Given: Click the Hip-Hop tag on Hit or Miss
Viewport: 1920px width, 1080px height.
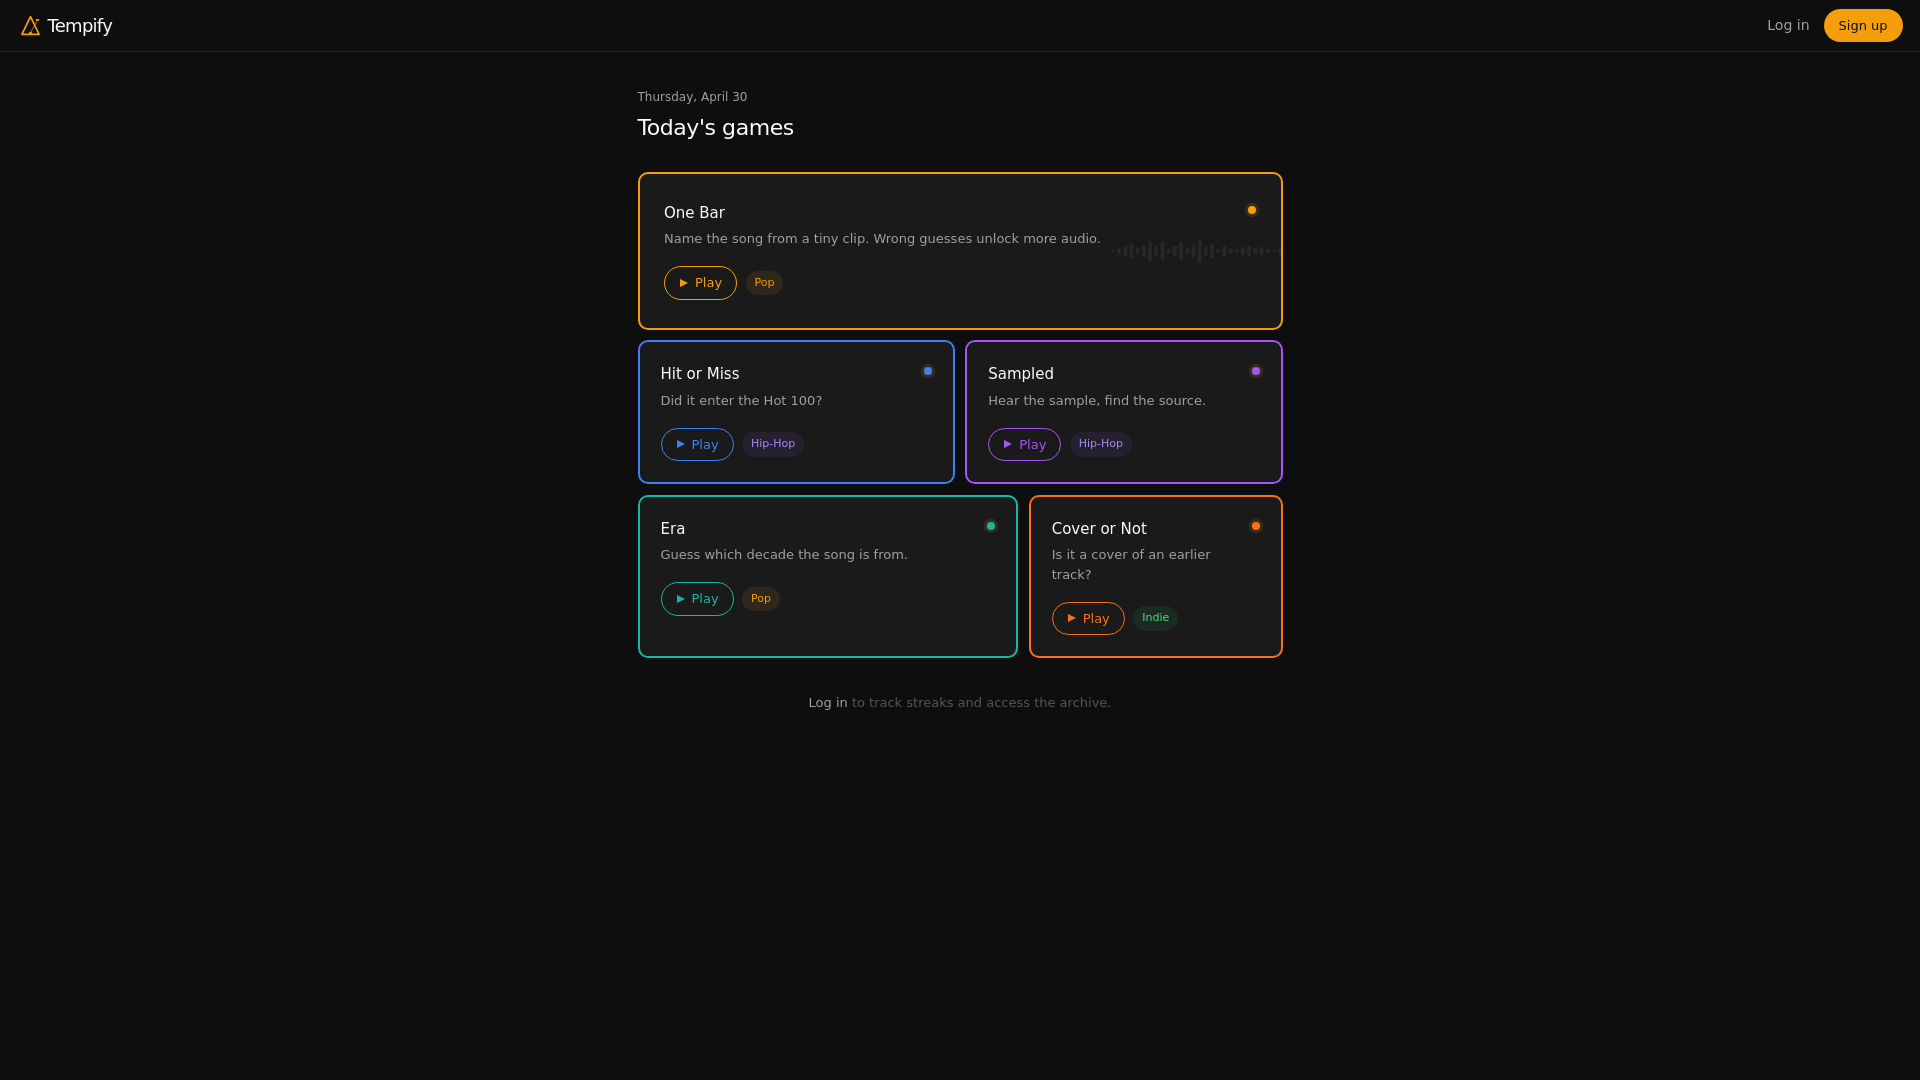Looking at the screenshot, I should click(x=773, y=444).
